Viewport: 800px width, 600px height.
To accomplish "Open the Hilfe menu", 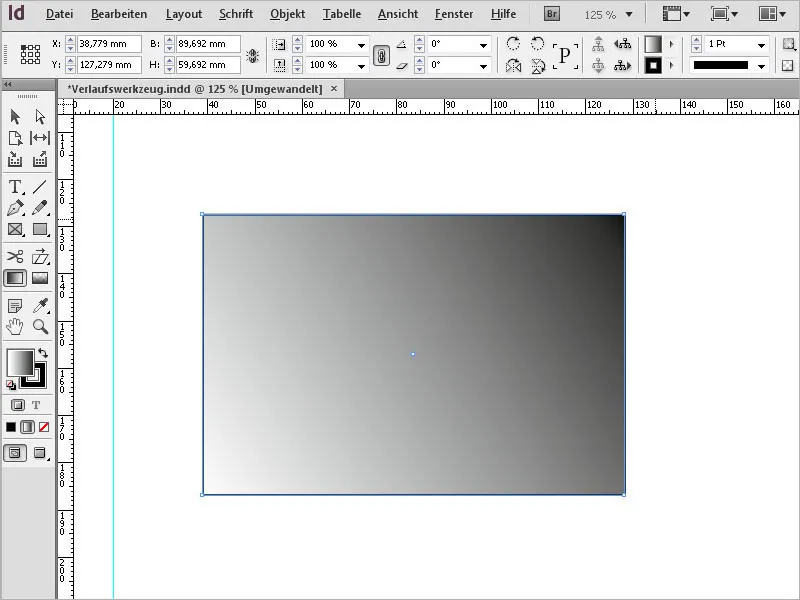I will (504, 14).
